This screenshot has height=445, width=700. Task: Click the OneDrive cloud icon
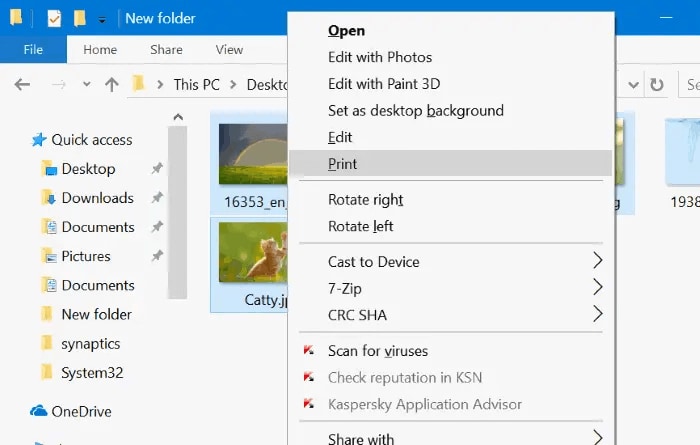click(39, 411)
